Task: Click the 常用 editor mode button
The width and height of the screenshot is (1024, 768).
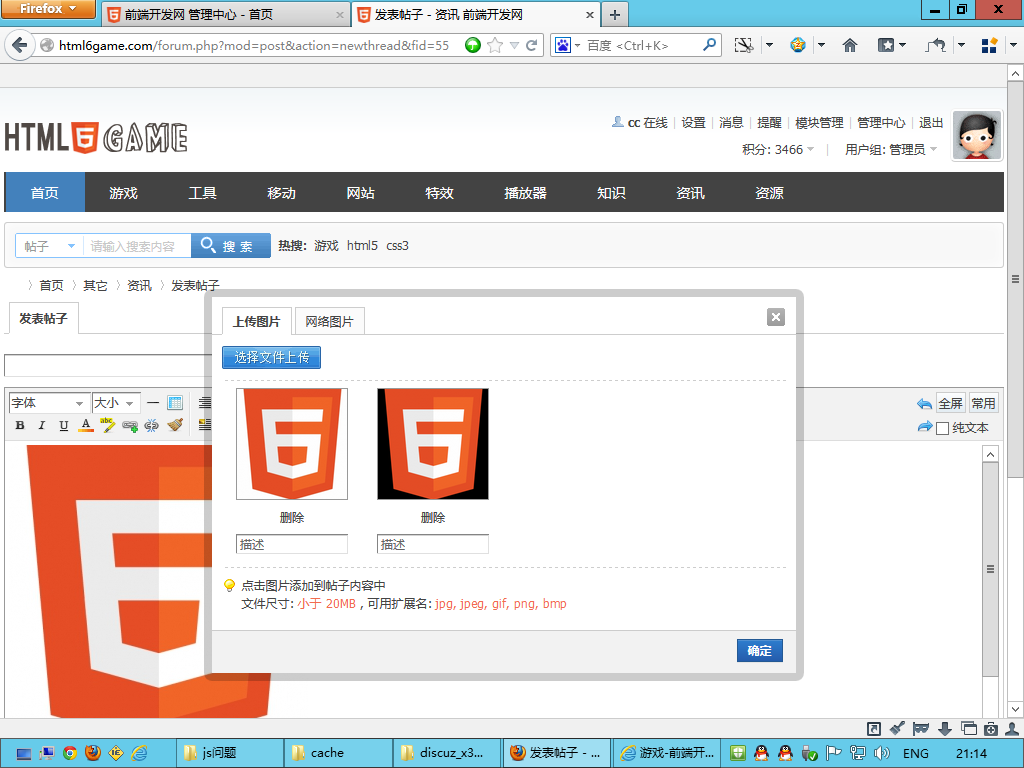Action: [983, 404]
